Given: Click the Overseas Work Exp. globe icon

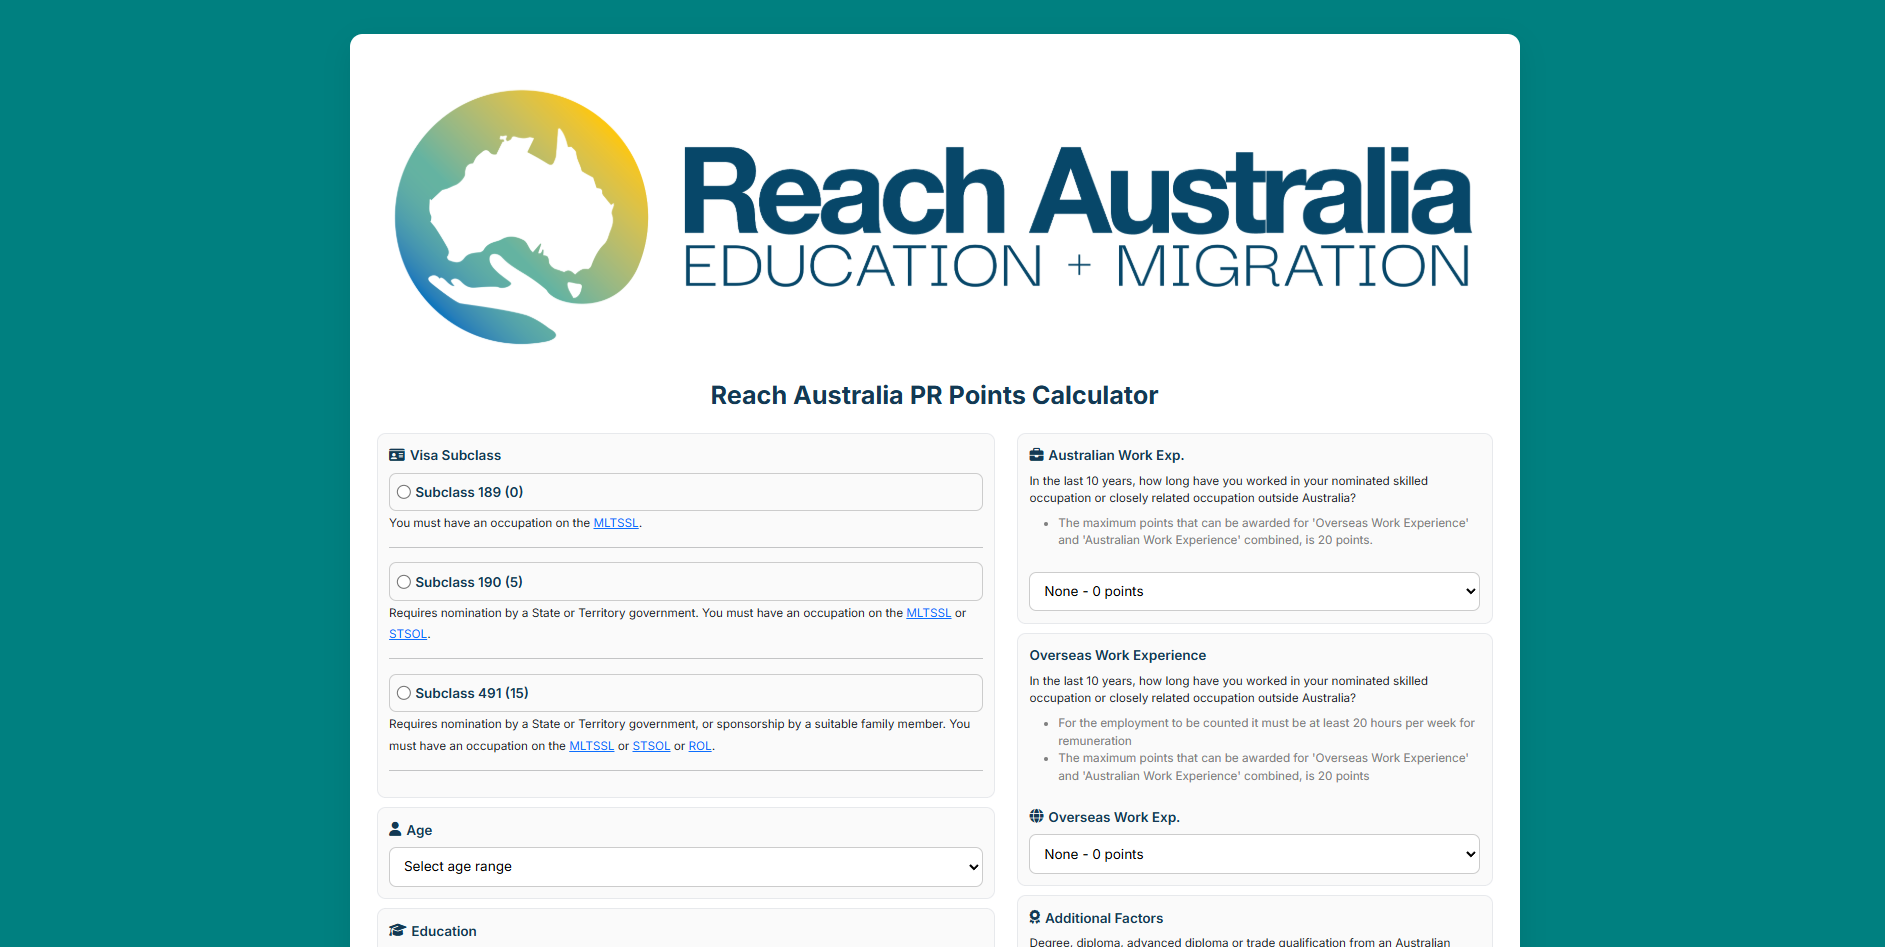Looking at the screenshot, I should click(x=1036, y=816).
